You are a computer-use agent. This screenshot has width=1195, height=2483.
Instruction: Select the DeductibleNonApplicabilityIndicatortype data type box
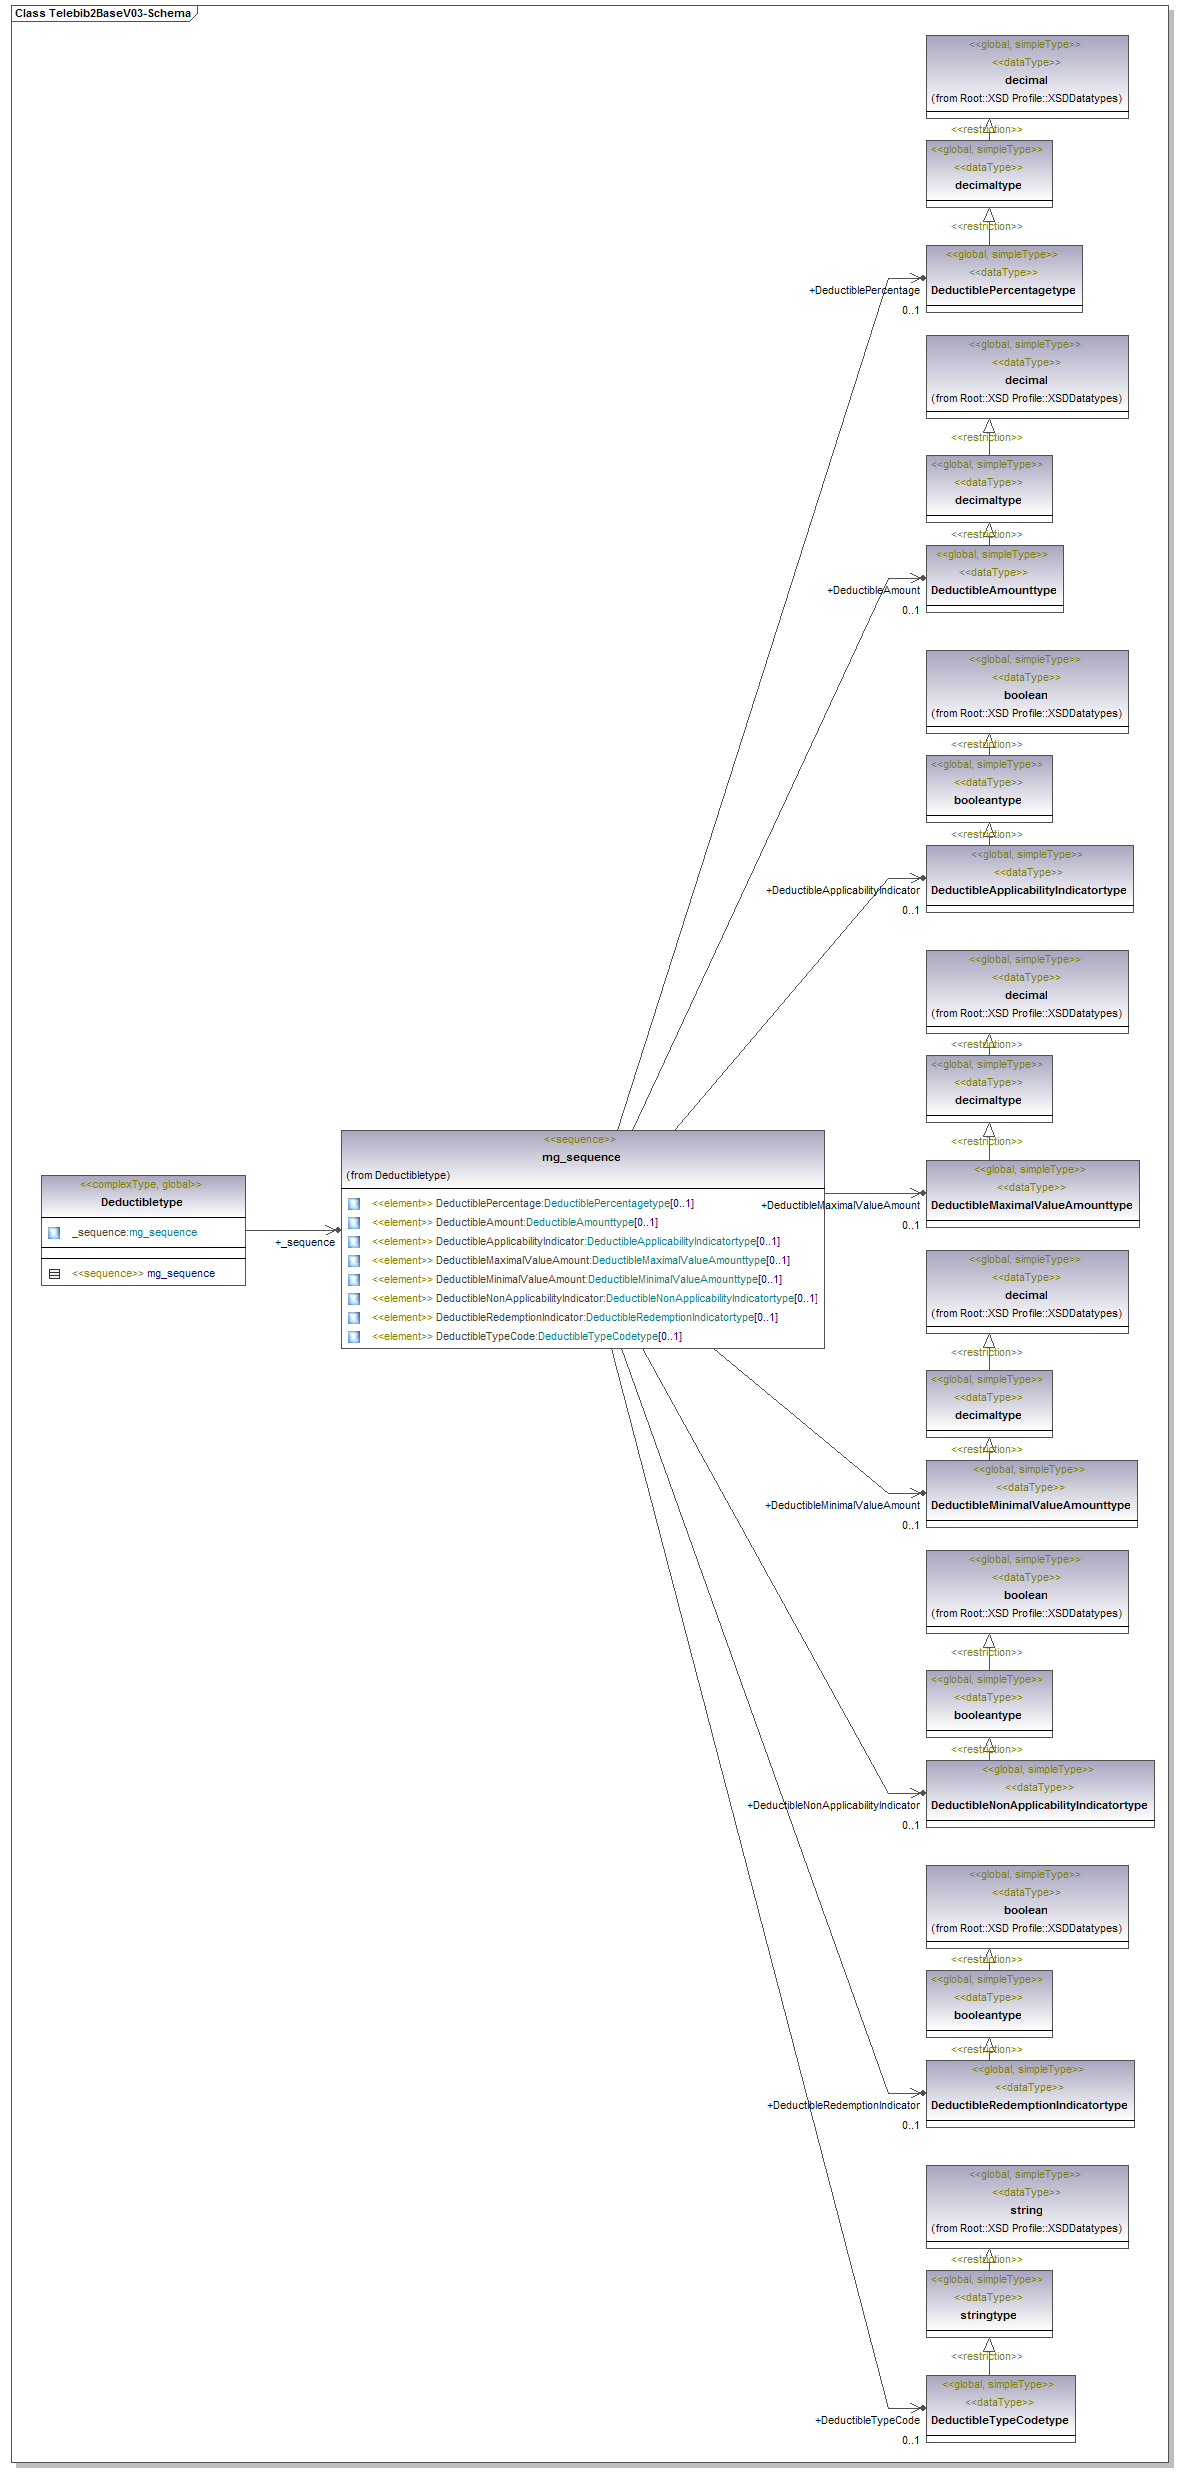[1039, 1805]
